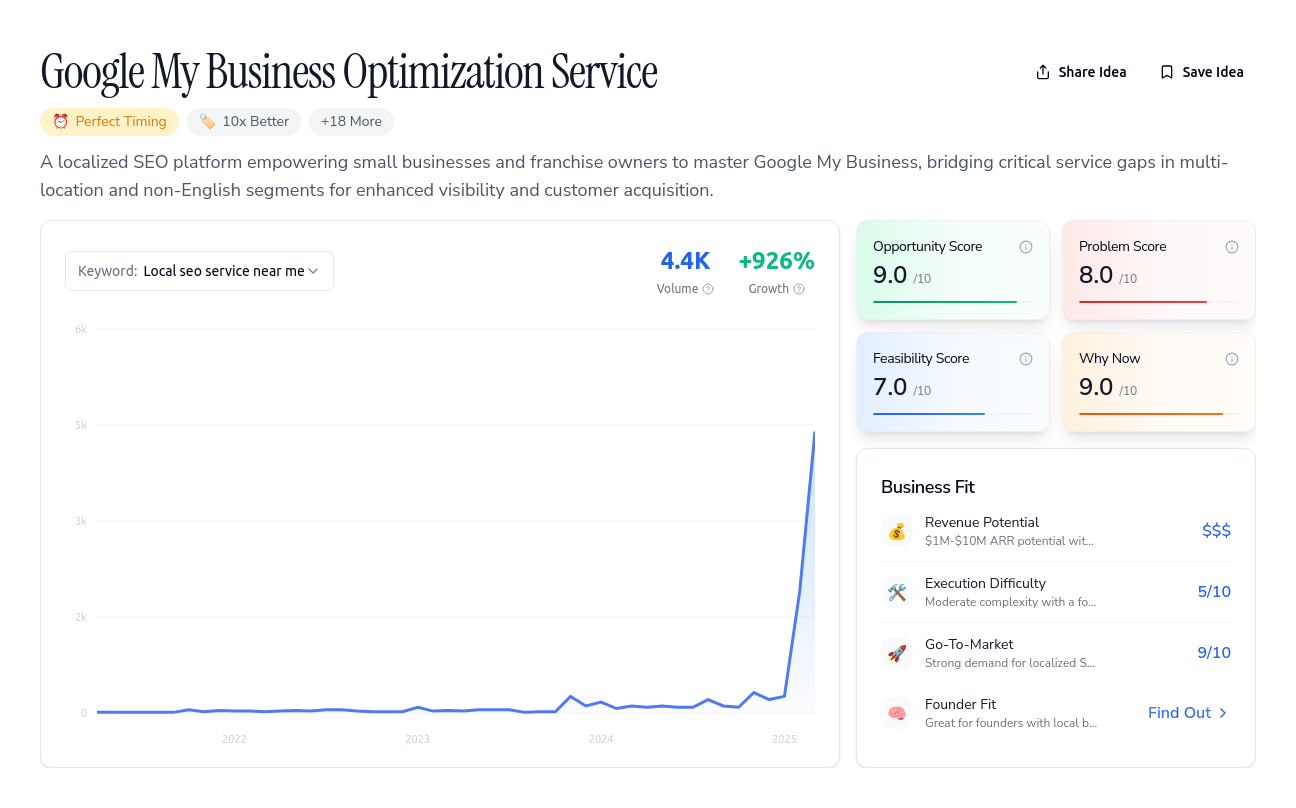
Task: Click the share icon beside Share Idea
Action: 1043,72
